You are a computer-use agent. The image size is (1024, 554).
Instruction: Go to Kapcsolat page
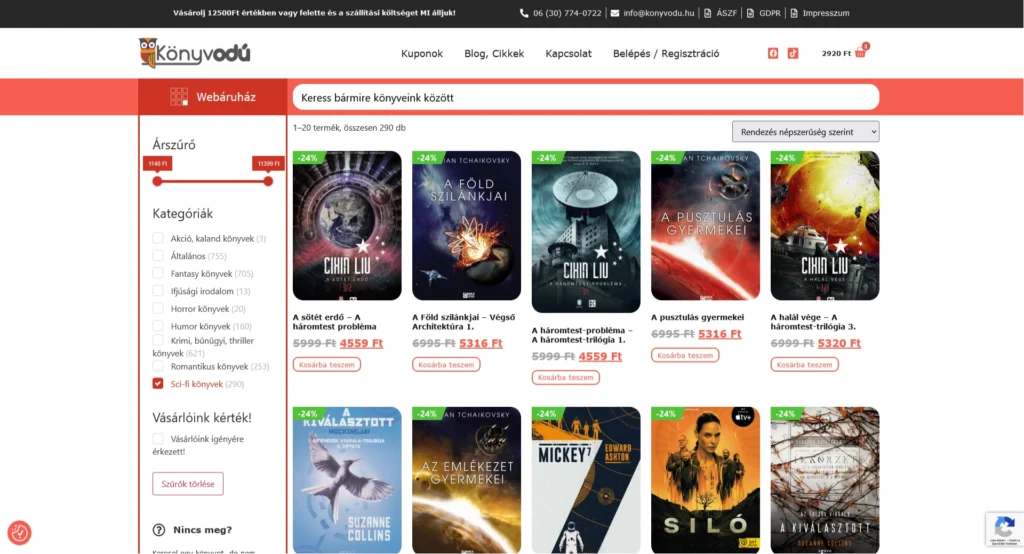tap(569, 54)
